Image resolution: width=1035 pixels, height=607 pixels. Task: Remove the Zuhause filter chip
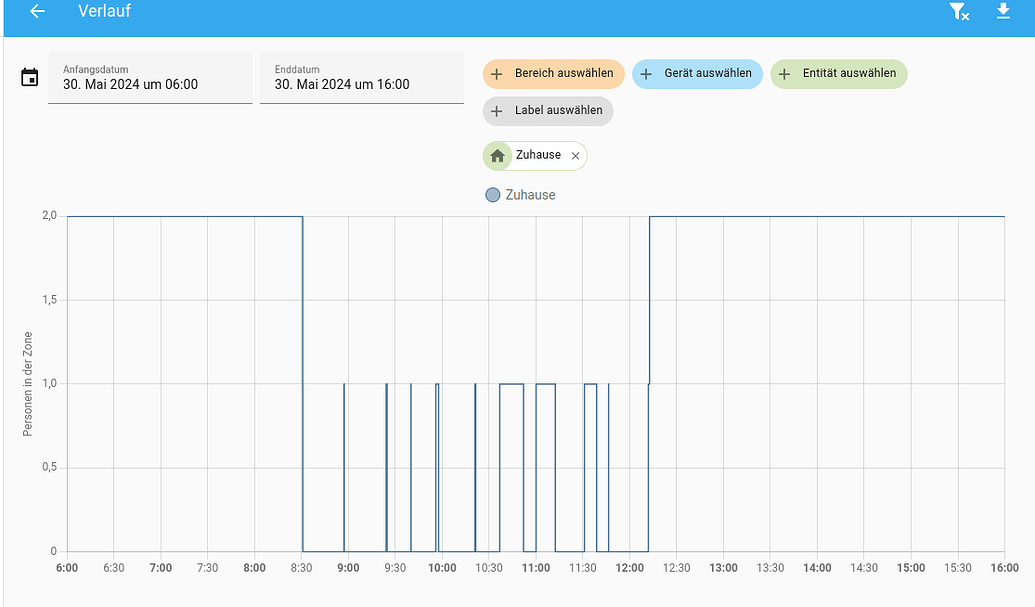[575, 155]
